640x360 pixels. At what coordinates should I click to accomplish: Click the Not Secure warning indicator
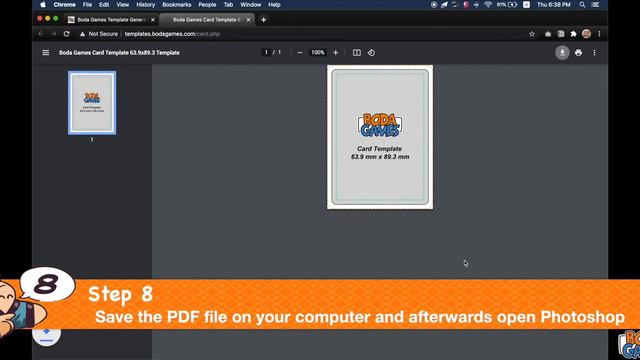click(x=99, y=34)
